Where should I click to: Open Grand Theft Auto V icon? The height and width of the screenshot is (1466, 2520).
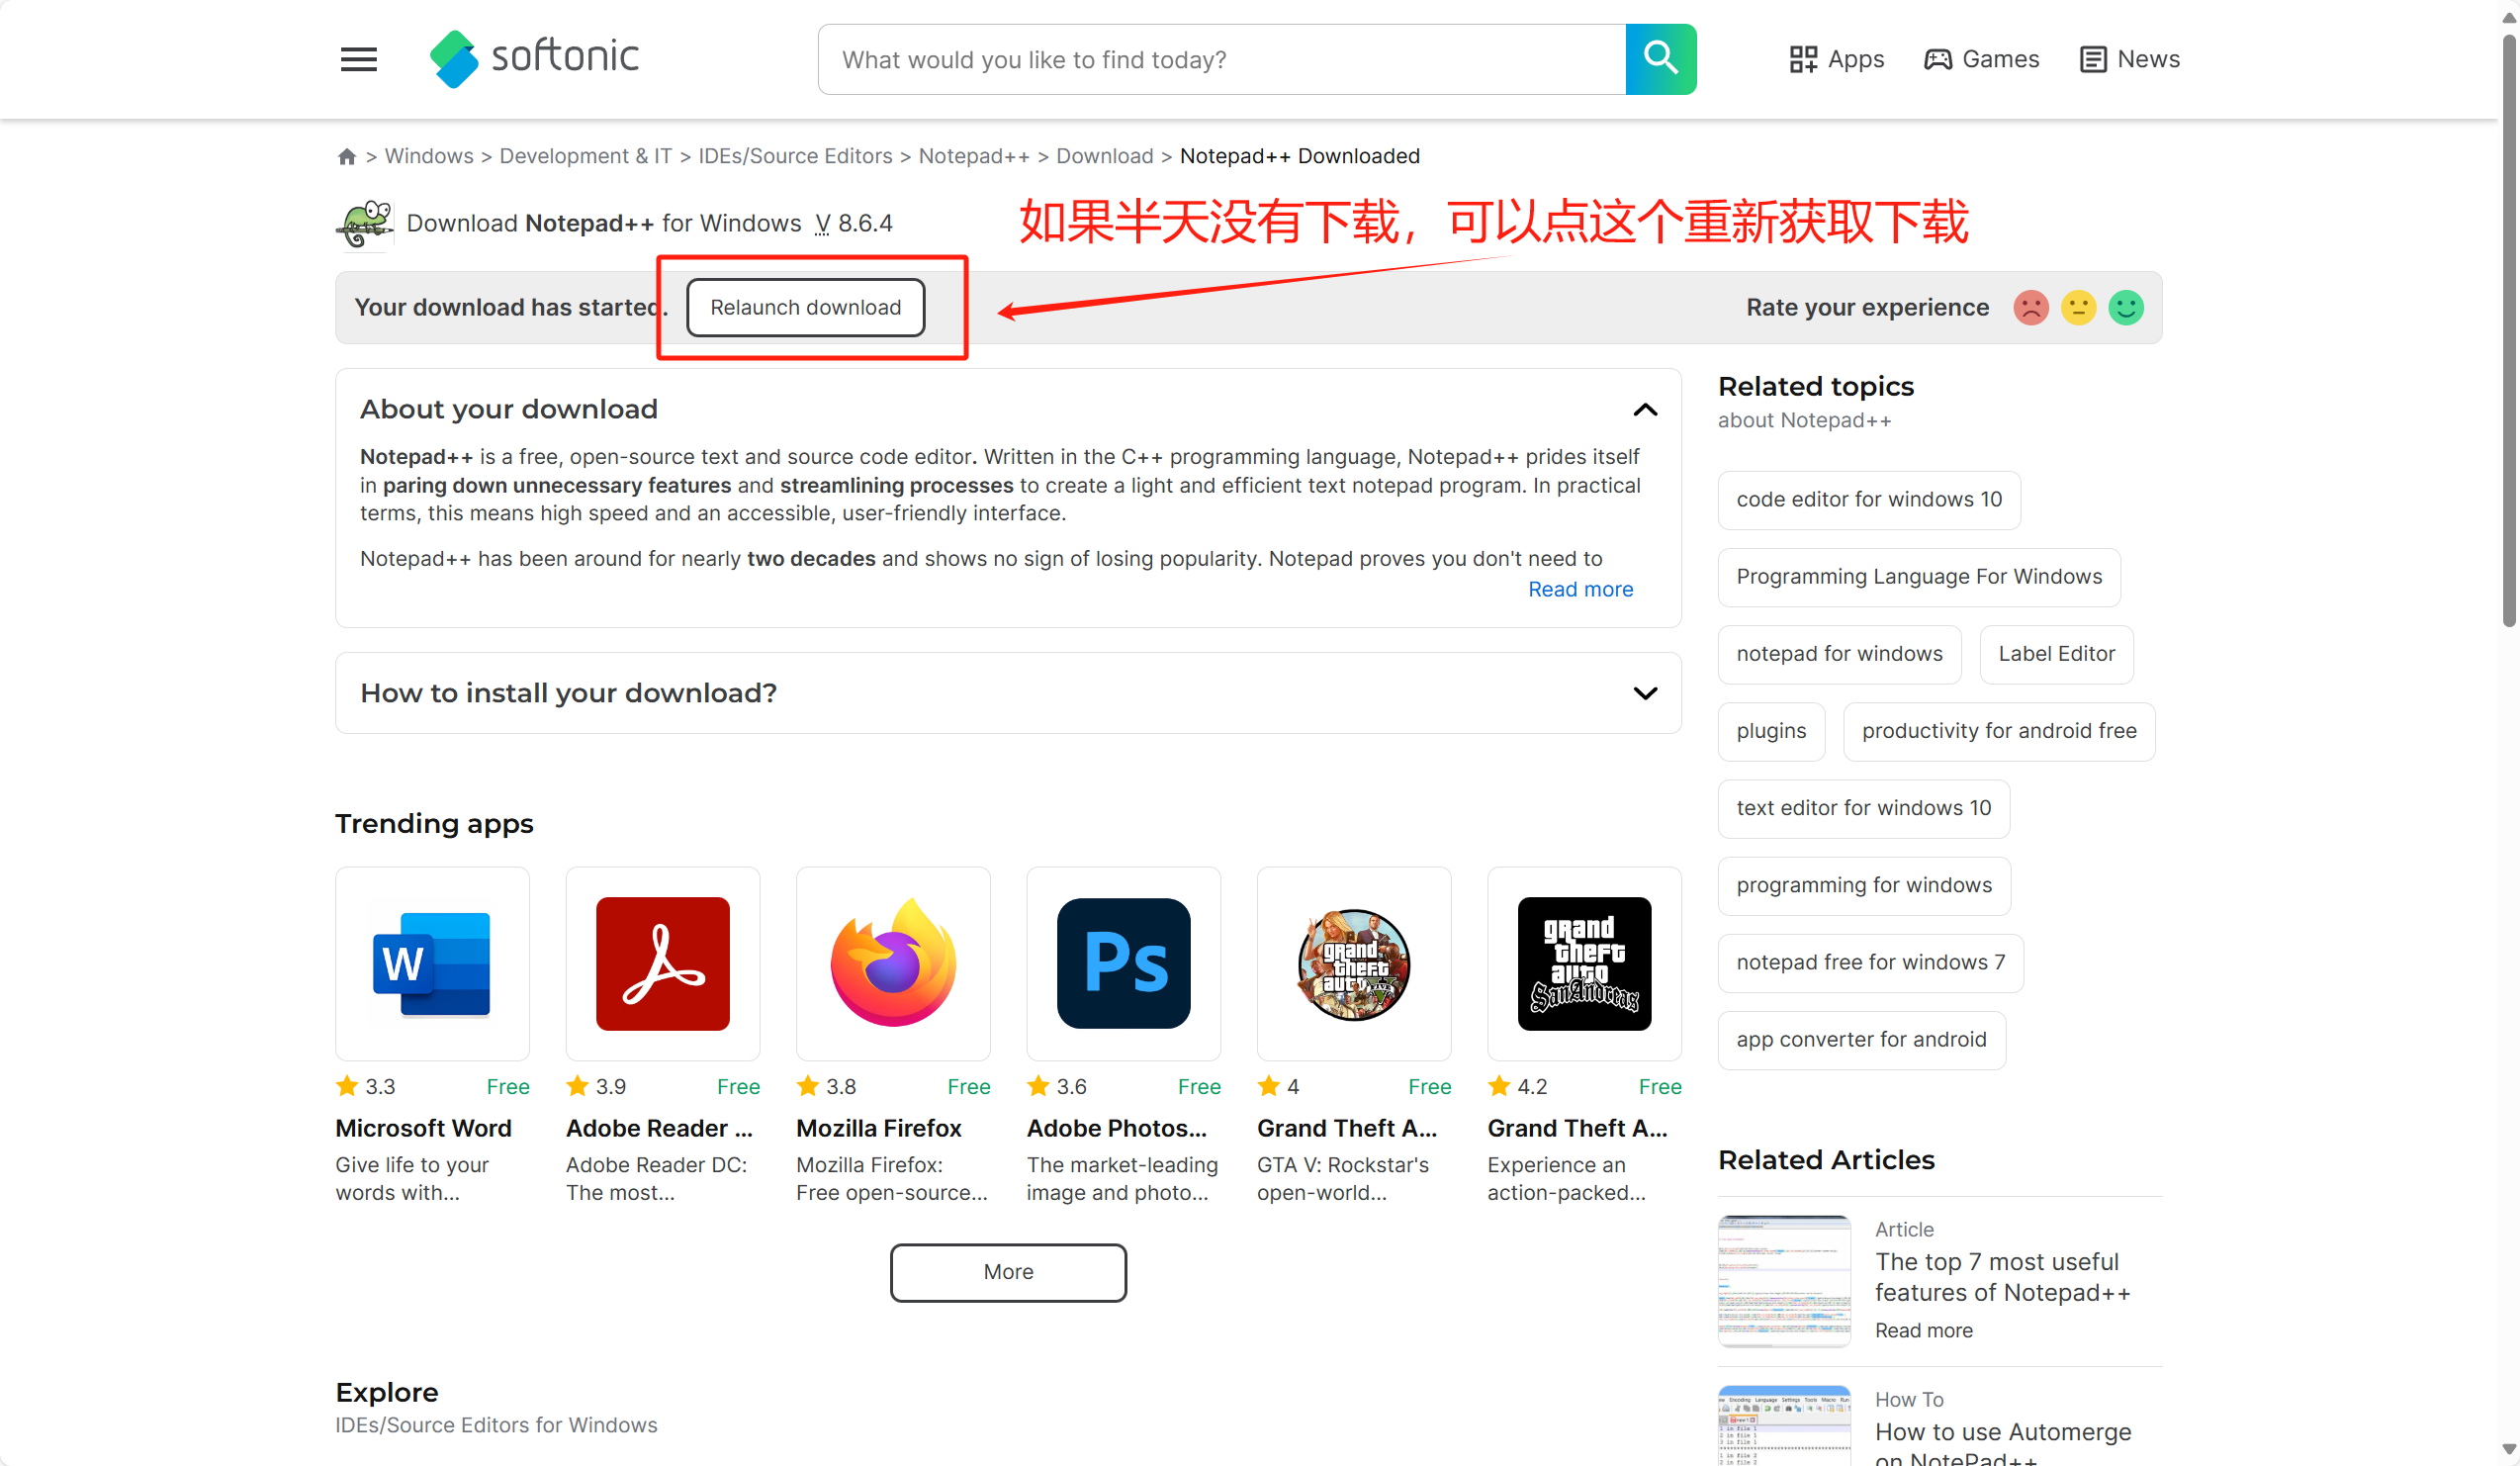tap(1354, 963)
